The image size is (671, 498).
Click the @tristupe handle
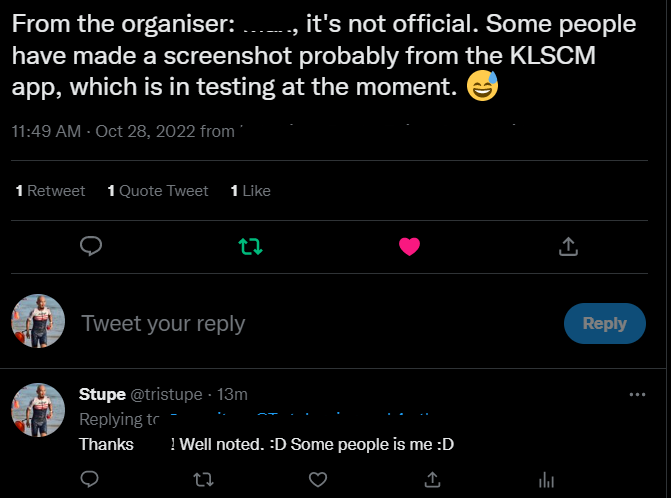pos(164,394)
